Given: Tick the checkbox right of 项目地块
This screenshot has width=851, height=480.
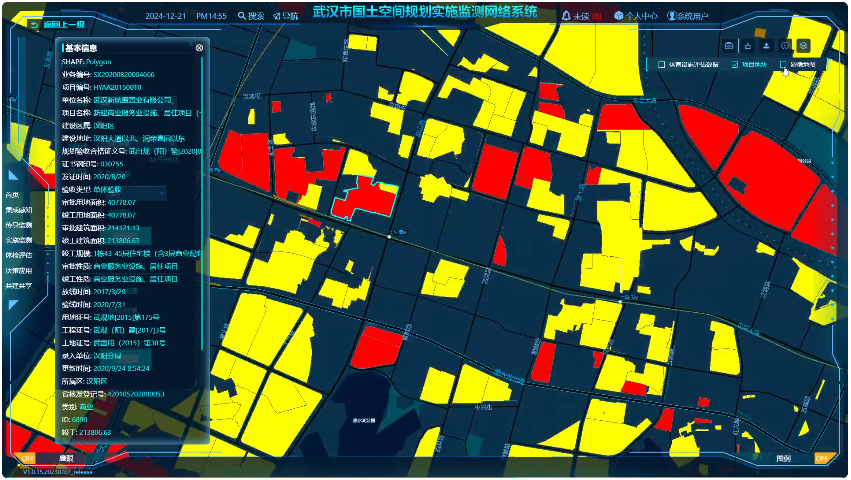Looking at the screenshot, I should (785, 65).
